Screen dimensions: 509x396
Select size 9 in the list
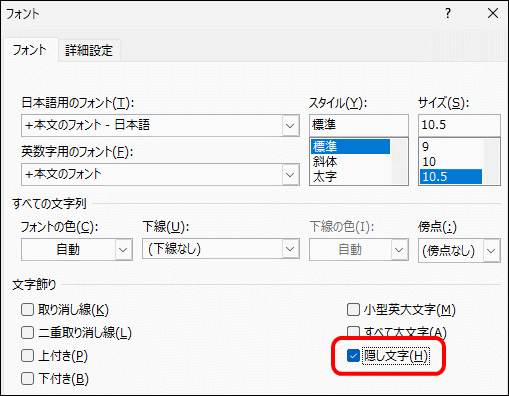(451, 147)
